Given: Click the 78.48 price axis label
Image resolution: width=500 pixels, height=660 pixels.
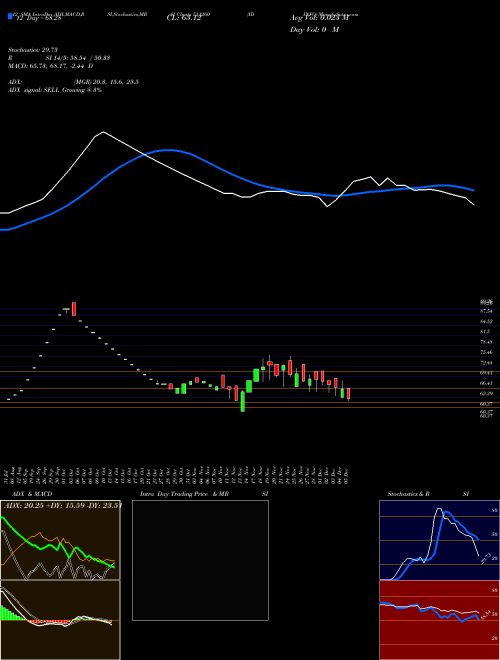Looking at the screenshot, I should [486, 342].
